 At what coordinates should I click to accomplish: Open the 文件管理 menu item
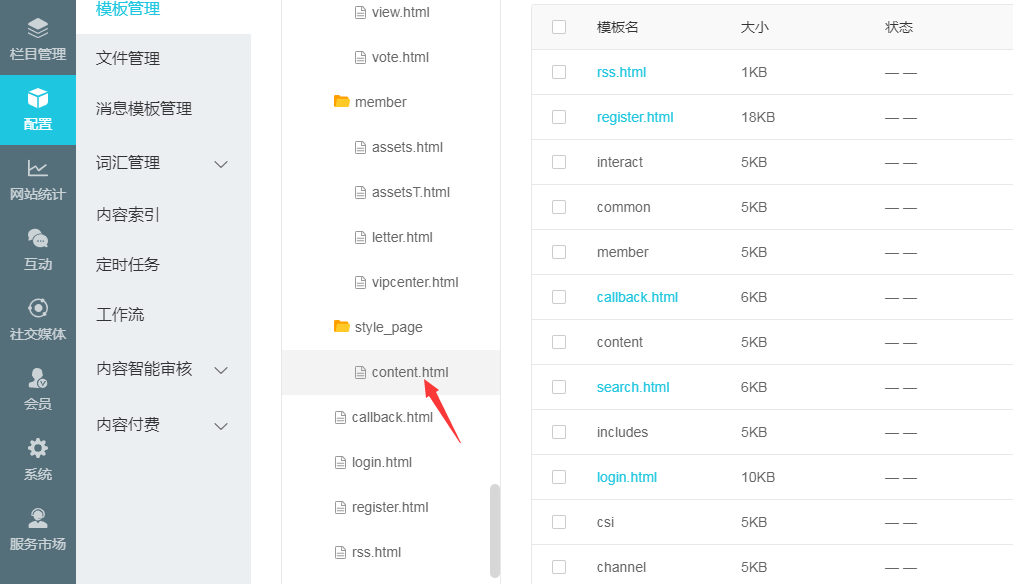click(128, 58)
